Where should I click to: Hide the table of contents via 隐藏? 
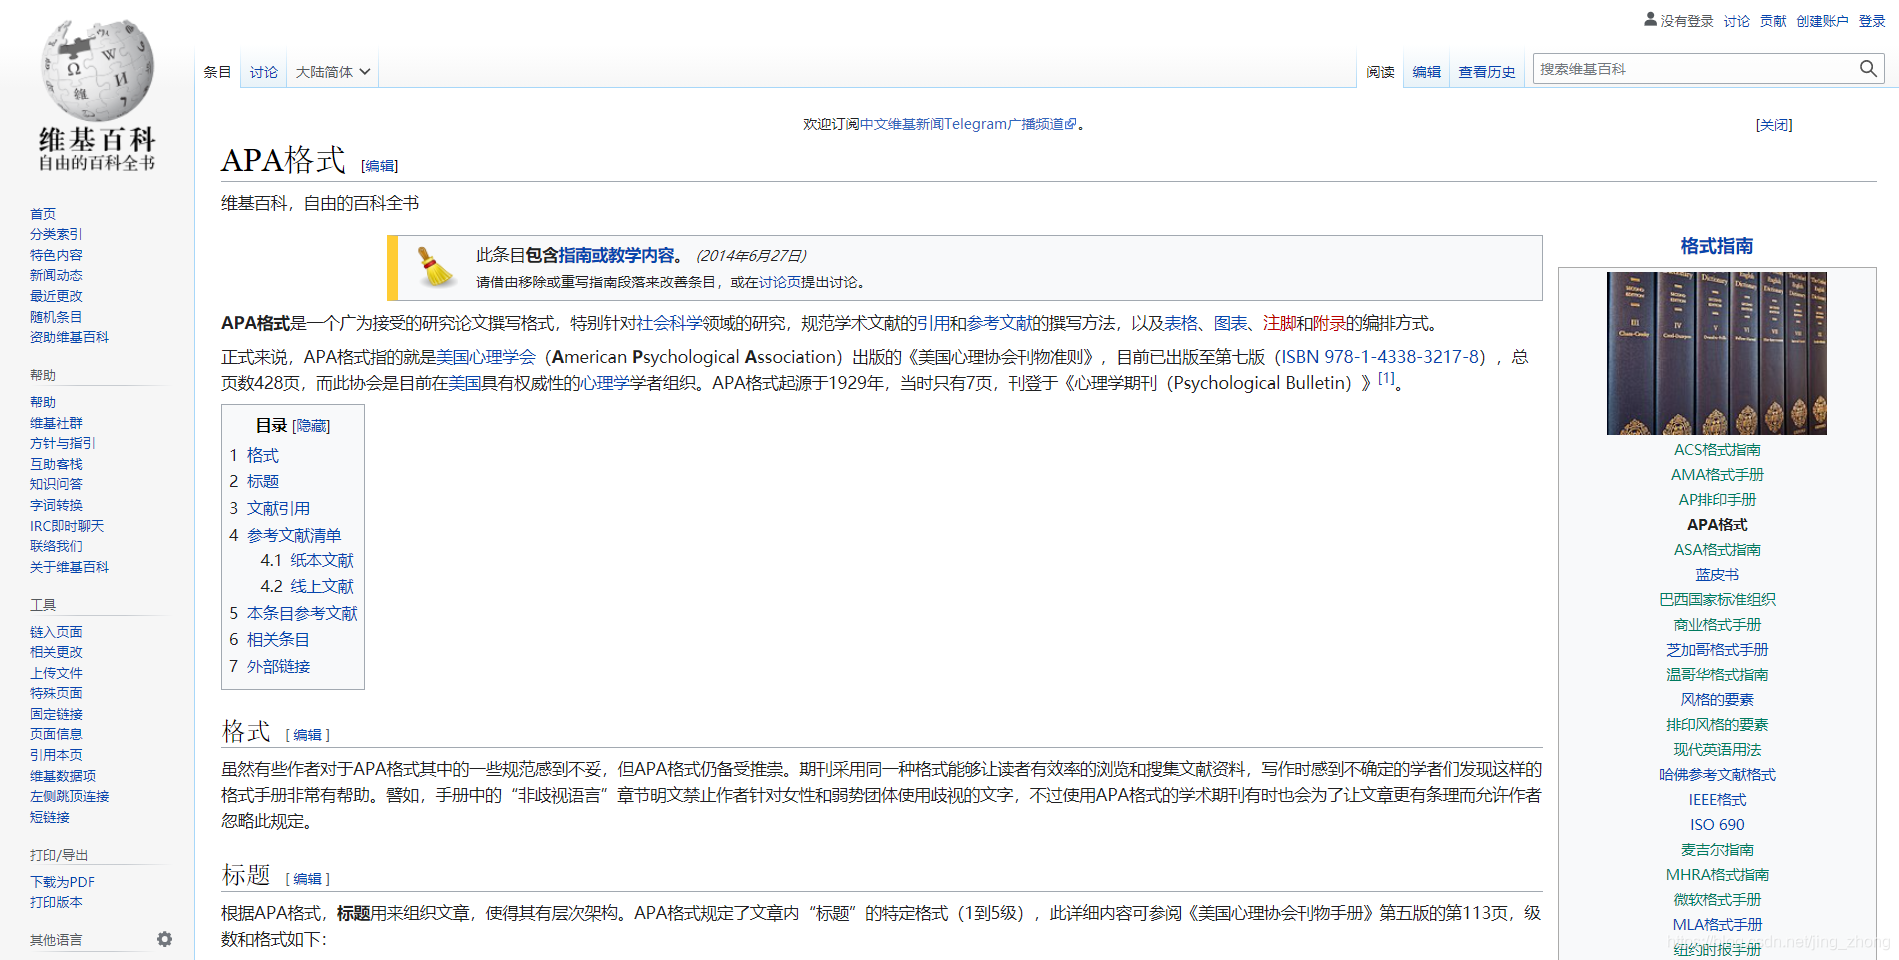point(311,426)
